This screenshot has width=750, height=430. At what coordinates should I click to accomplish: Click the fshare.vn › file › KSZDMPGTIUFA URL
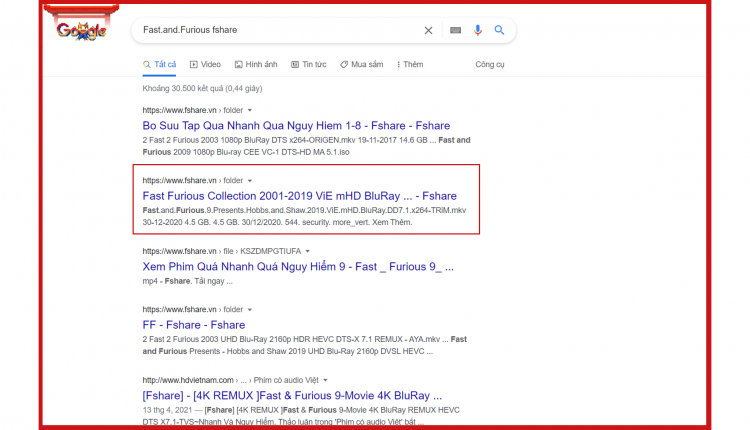pos(222,251)
